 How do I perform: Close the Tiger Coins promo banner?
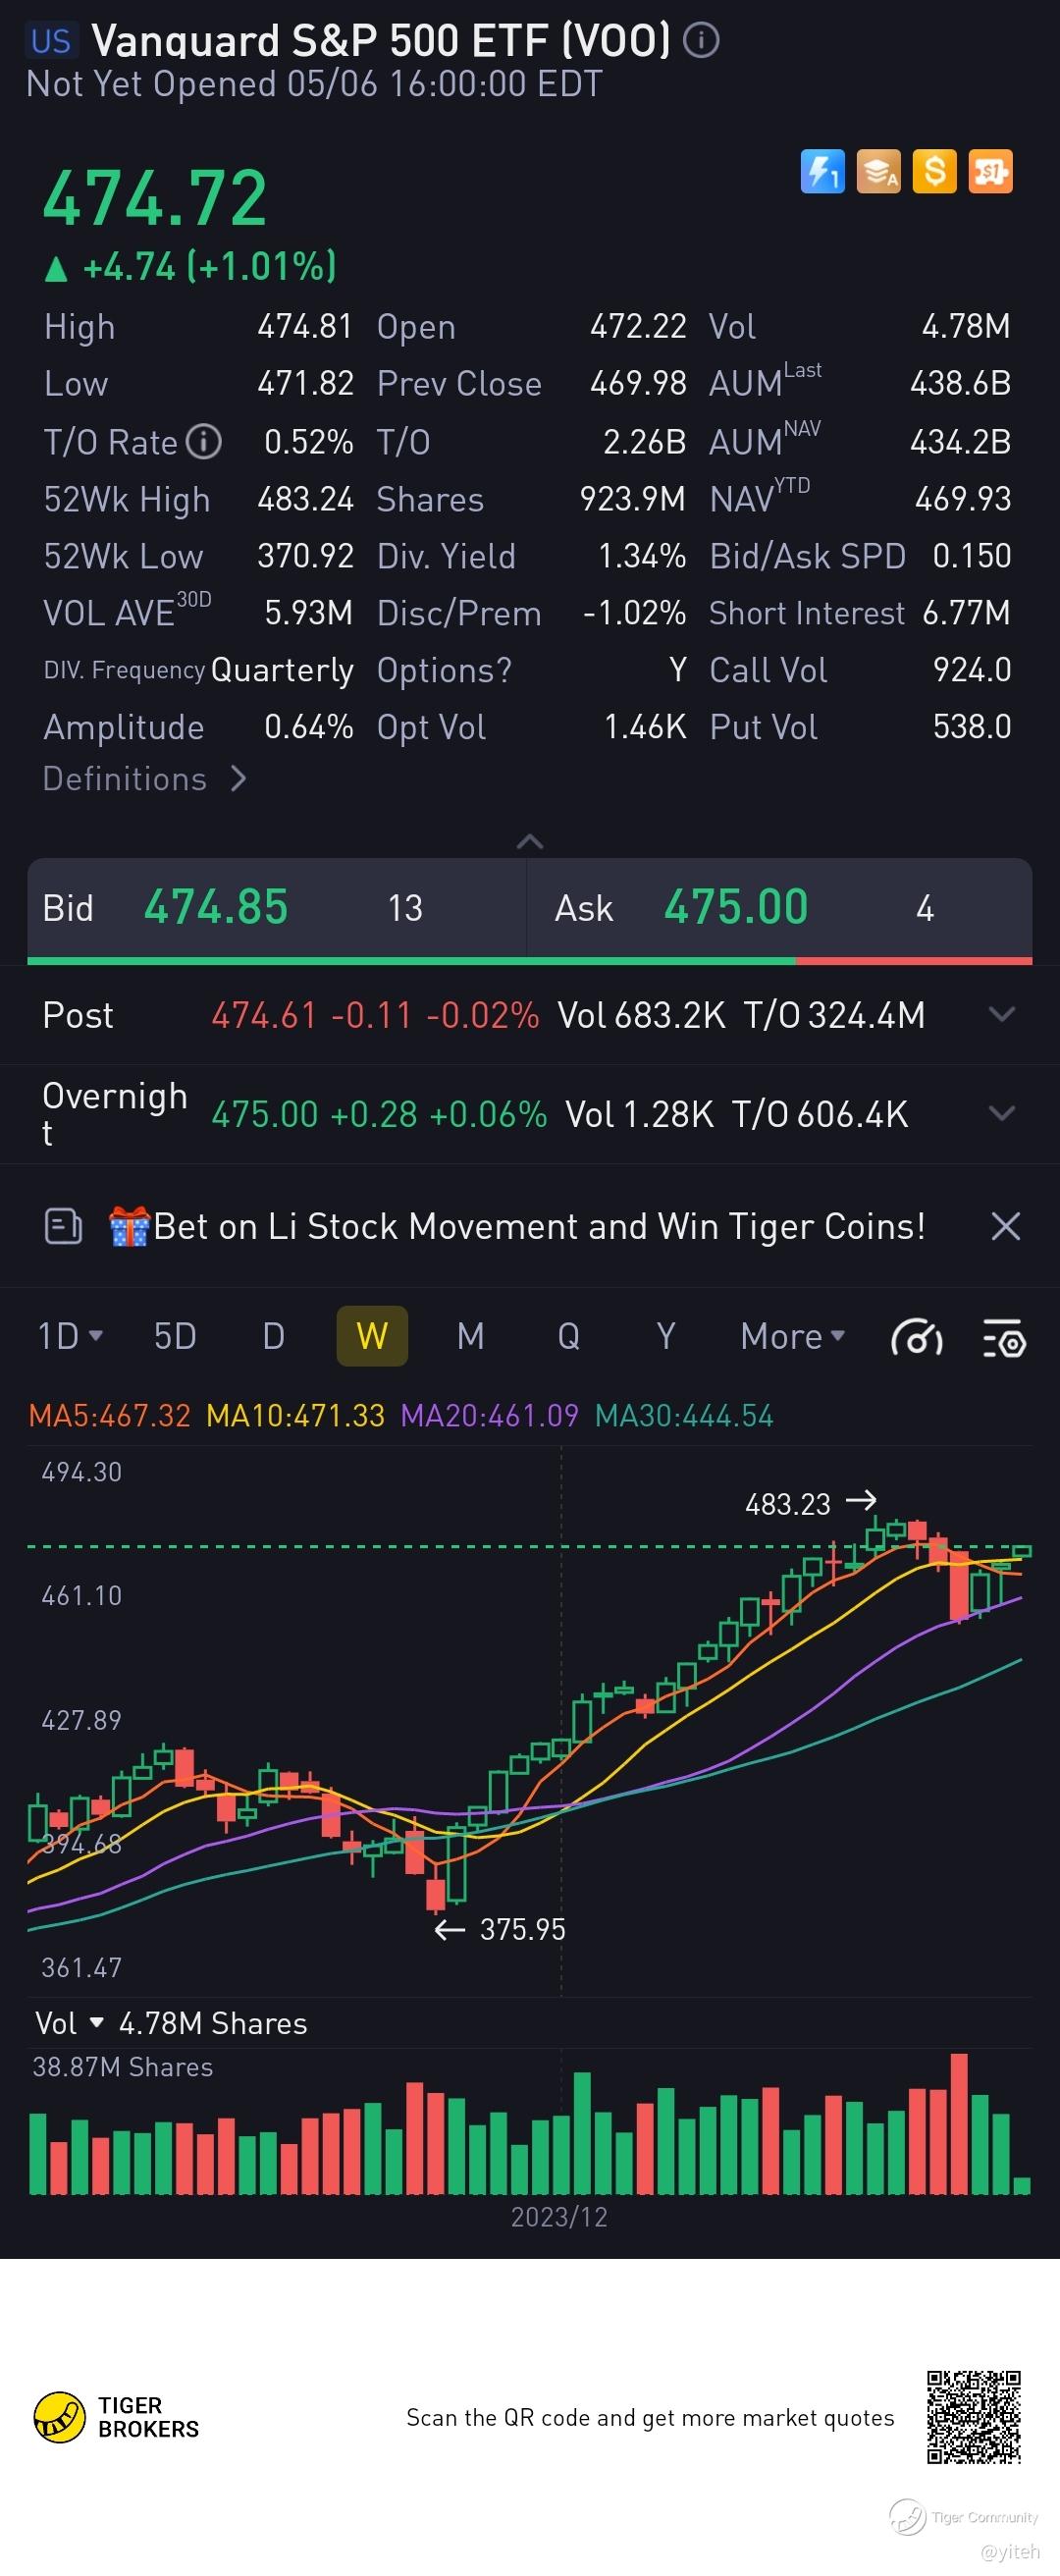click(1005, 1226)
